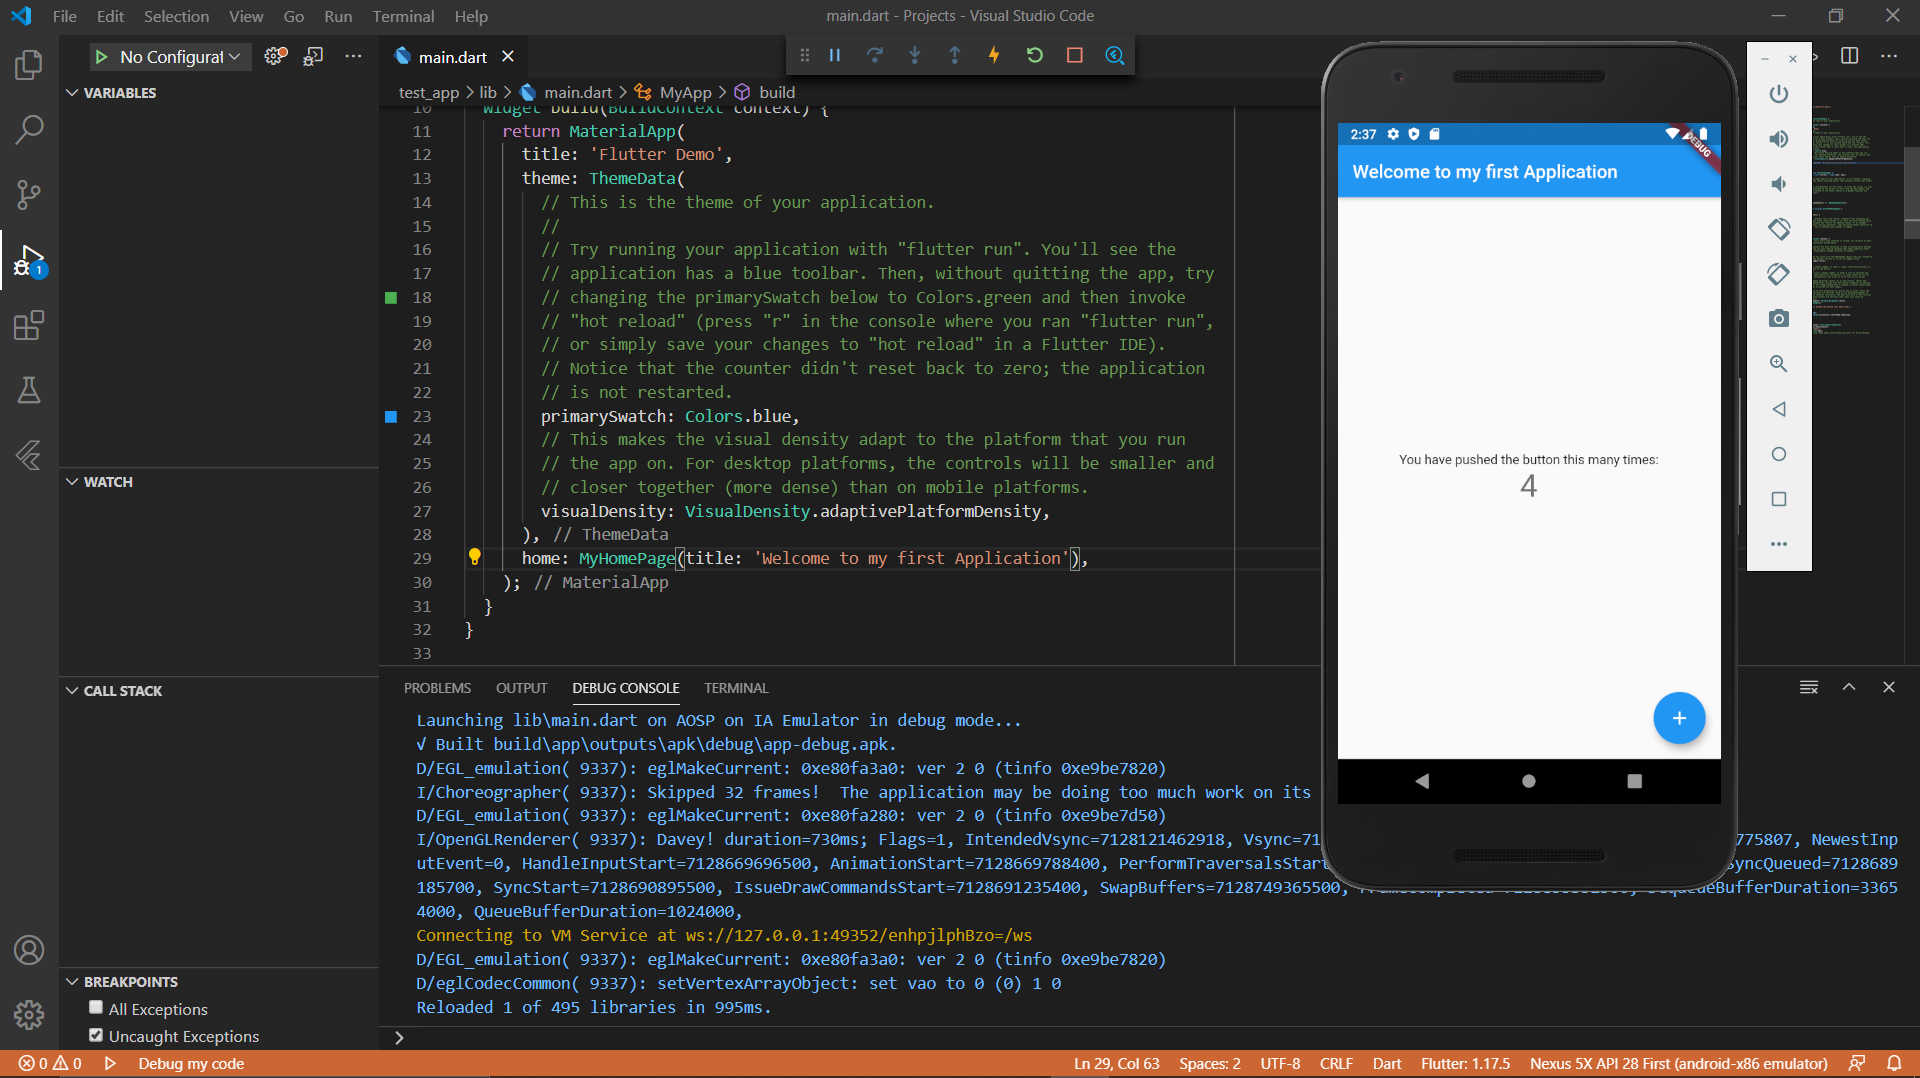Open the Run menu
The image size is (1920, 1078).
click(x=338, y=16)
